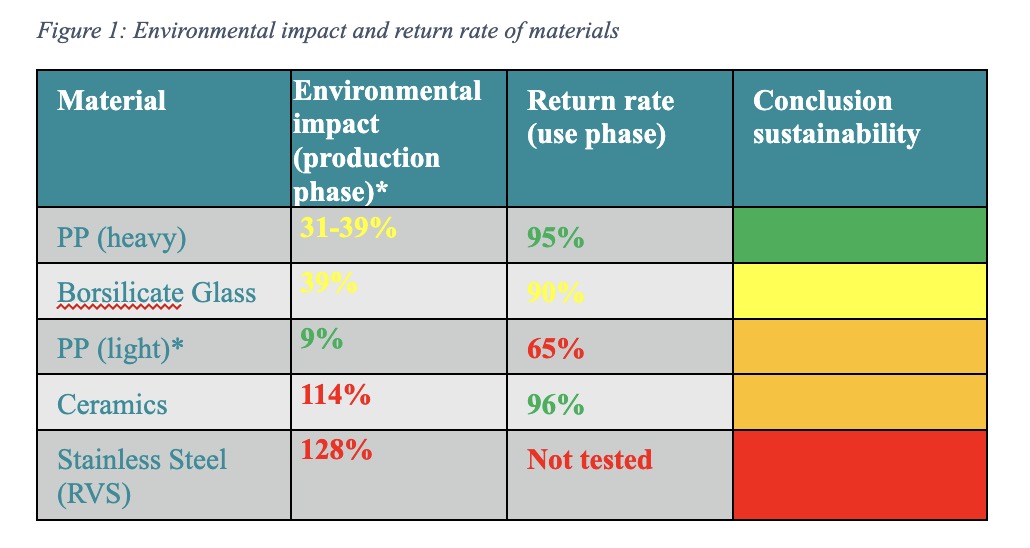Click the red sustainability cell
The height and width of the screenshot is (548, 1030).
(859, 475)
